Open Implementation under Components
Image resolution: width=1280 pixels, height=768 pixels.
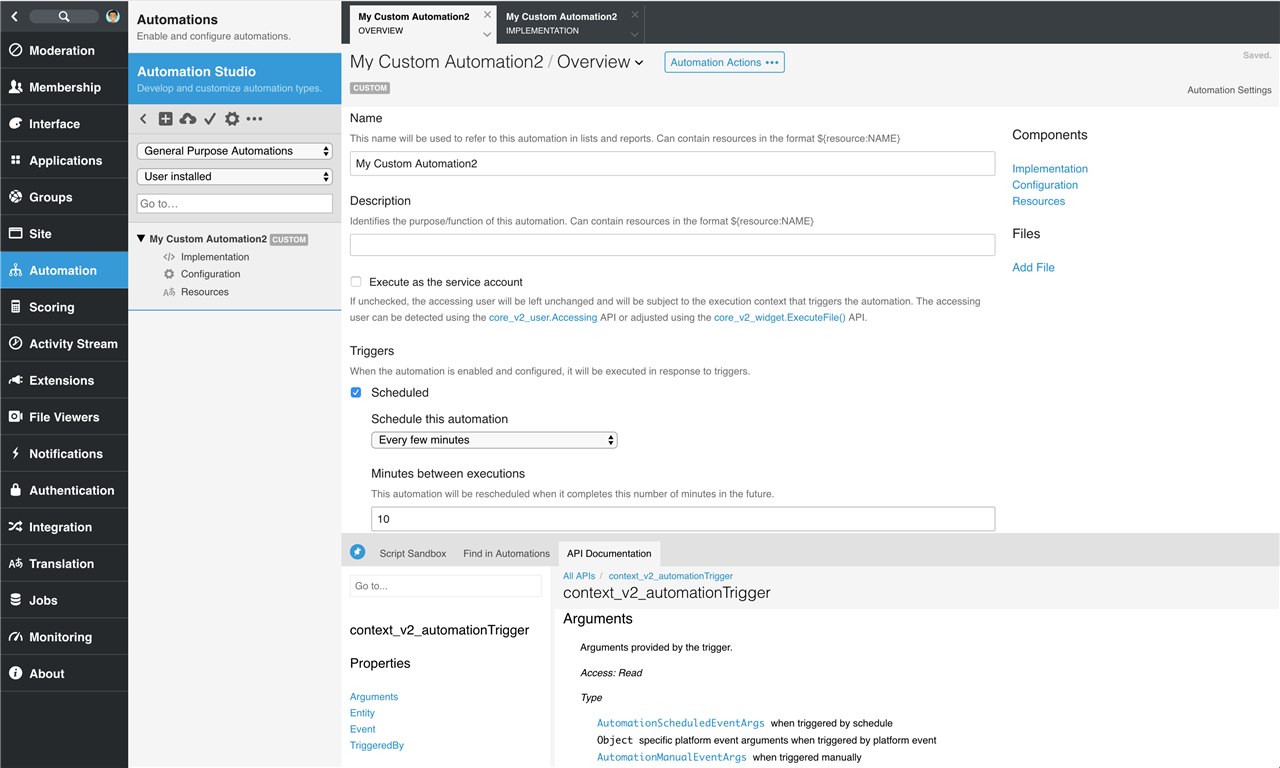point(1050,169)
